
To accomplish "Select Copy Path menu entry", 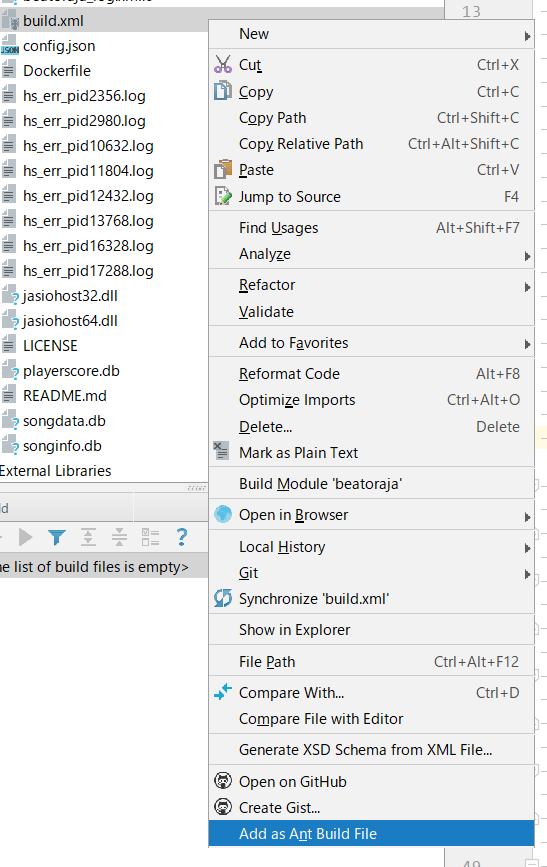I will pos(371,118).
